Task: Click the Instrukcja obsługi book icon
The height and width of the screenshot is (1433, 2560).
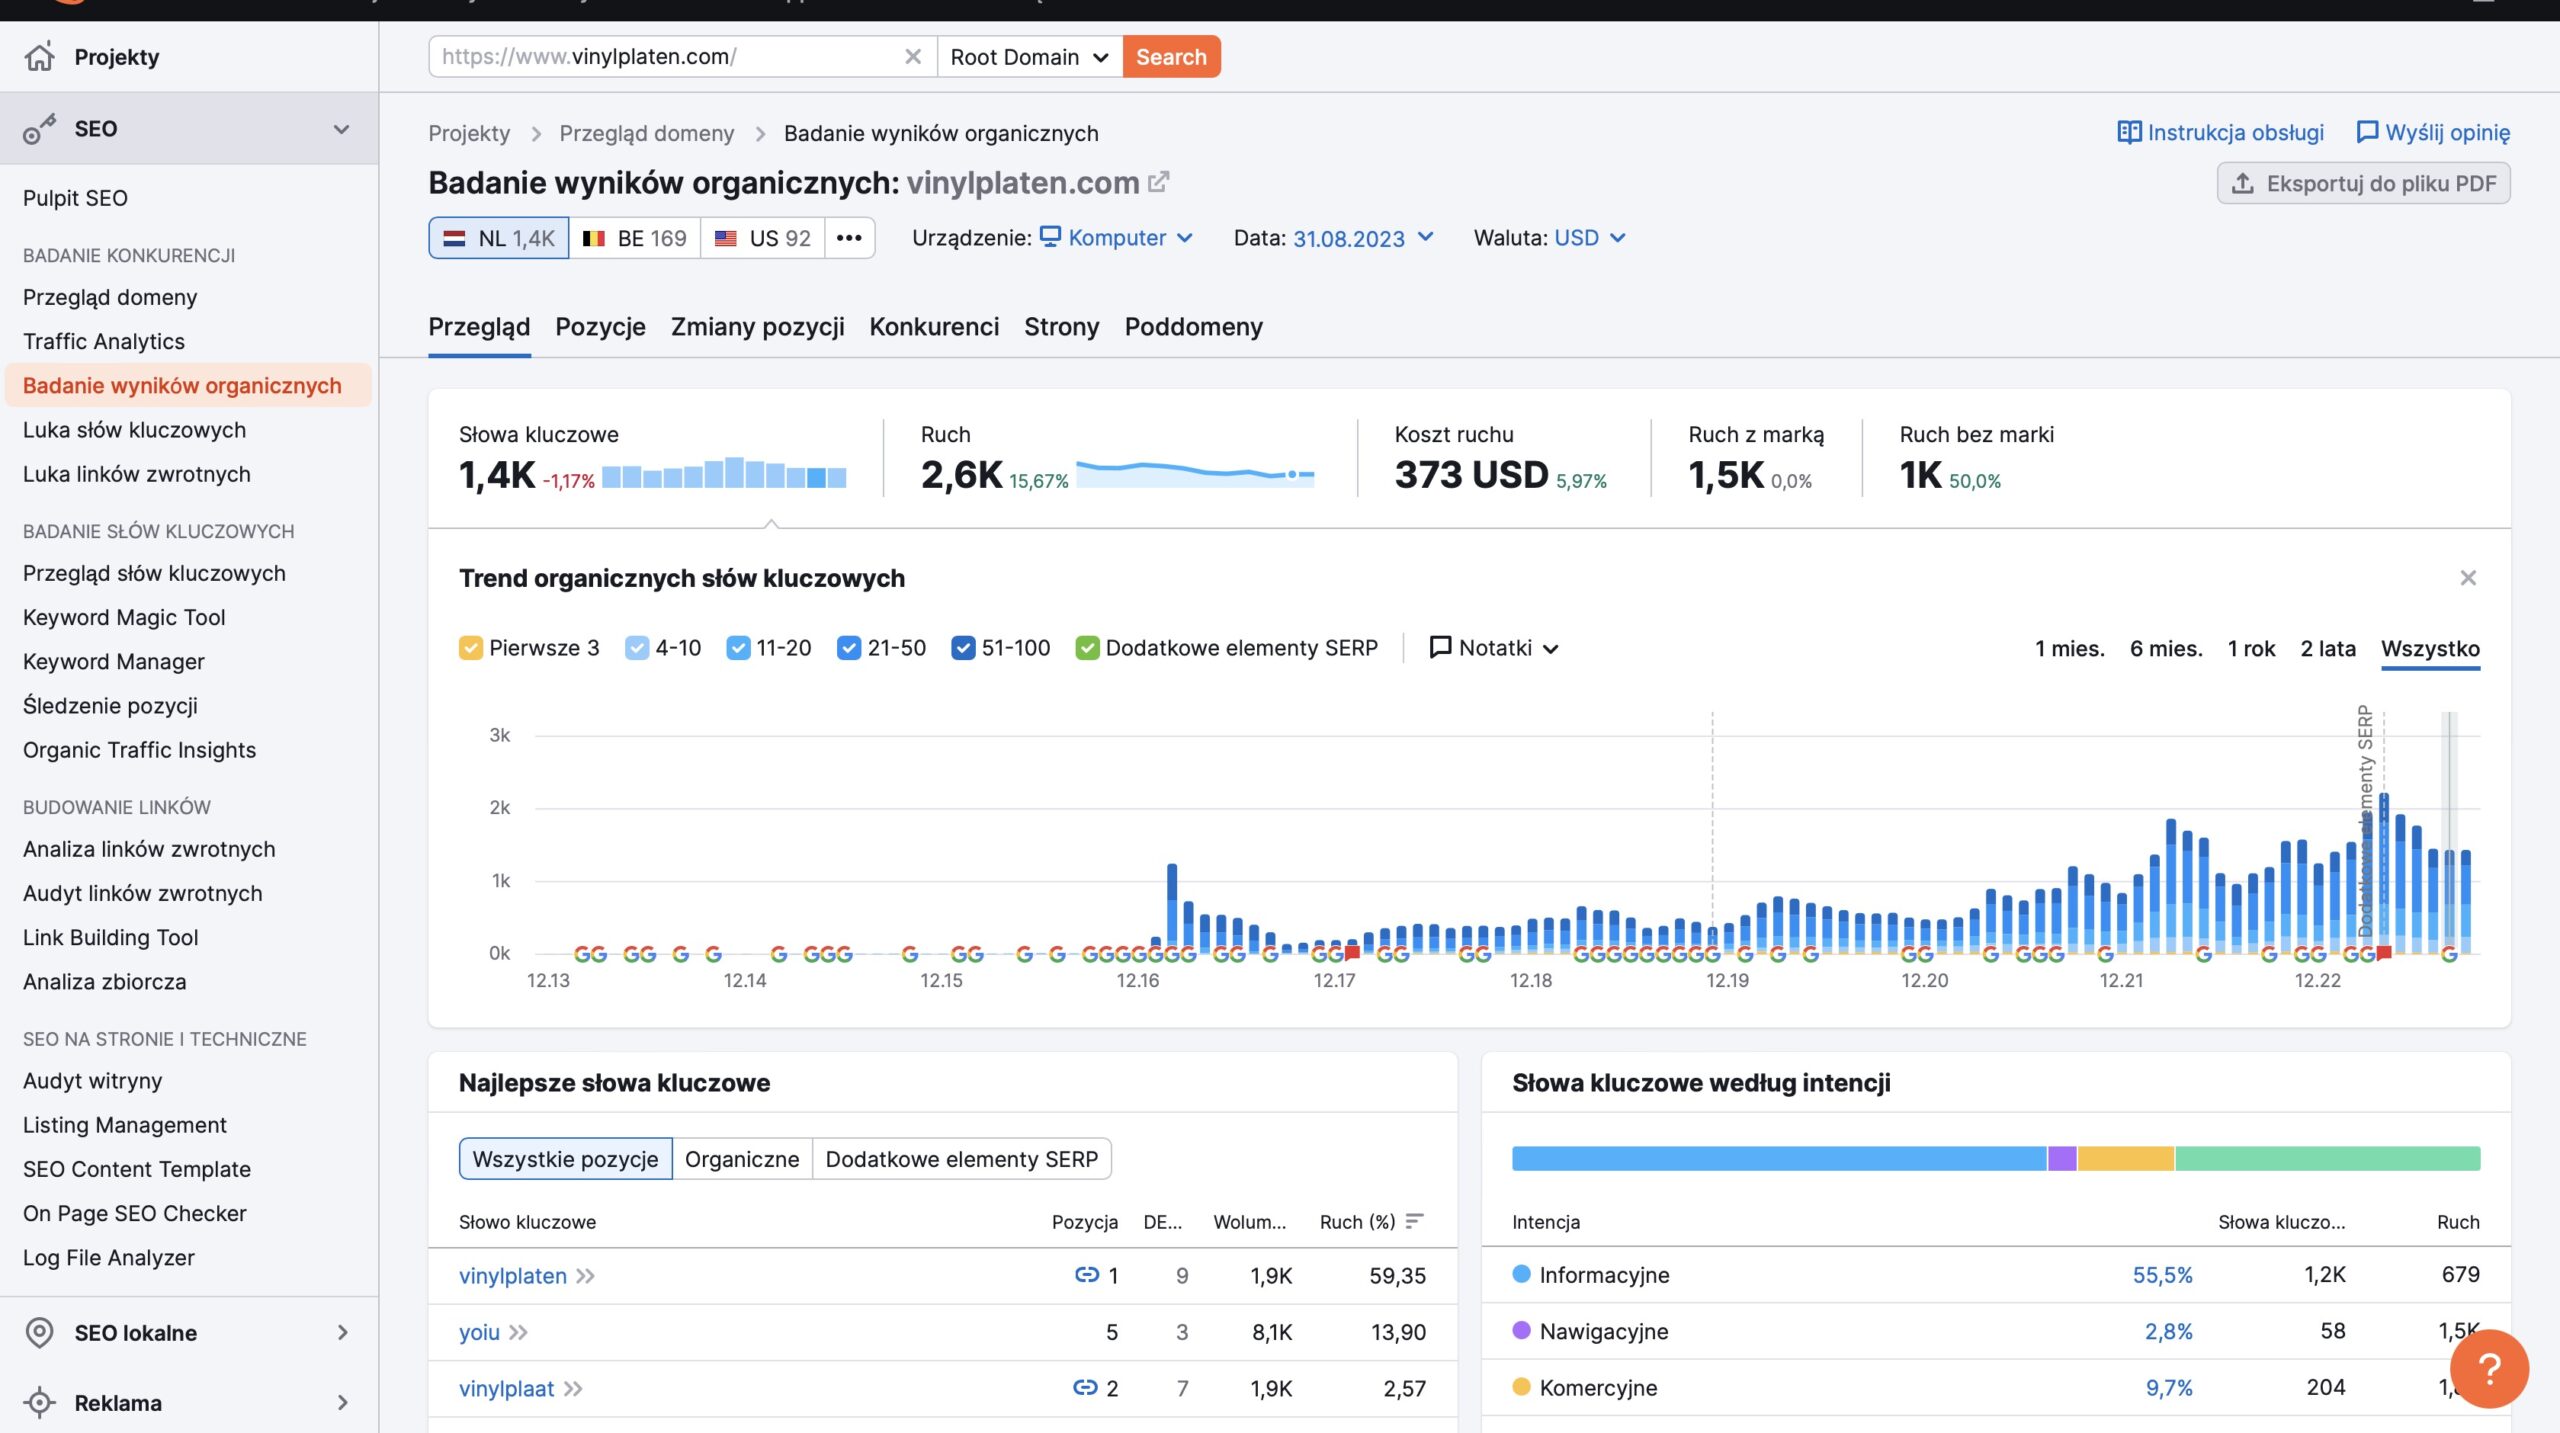Action: 2130,133
